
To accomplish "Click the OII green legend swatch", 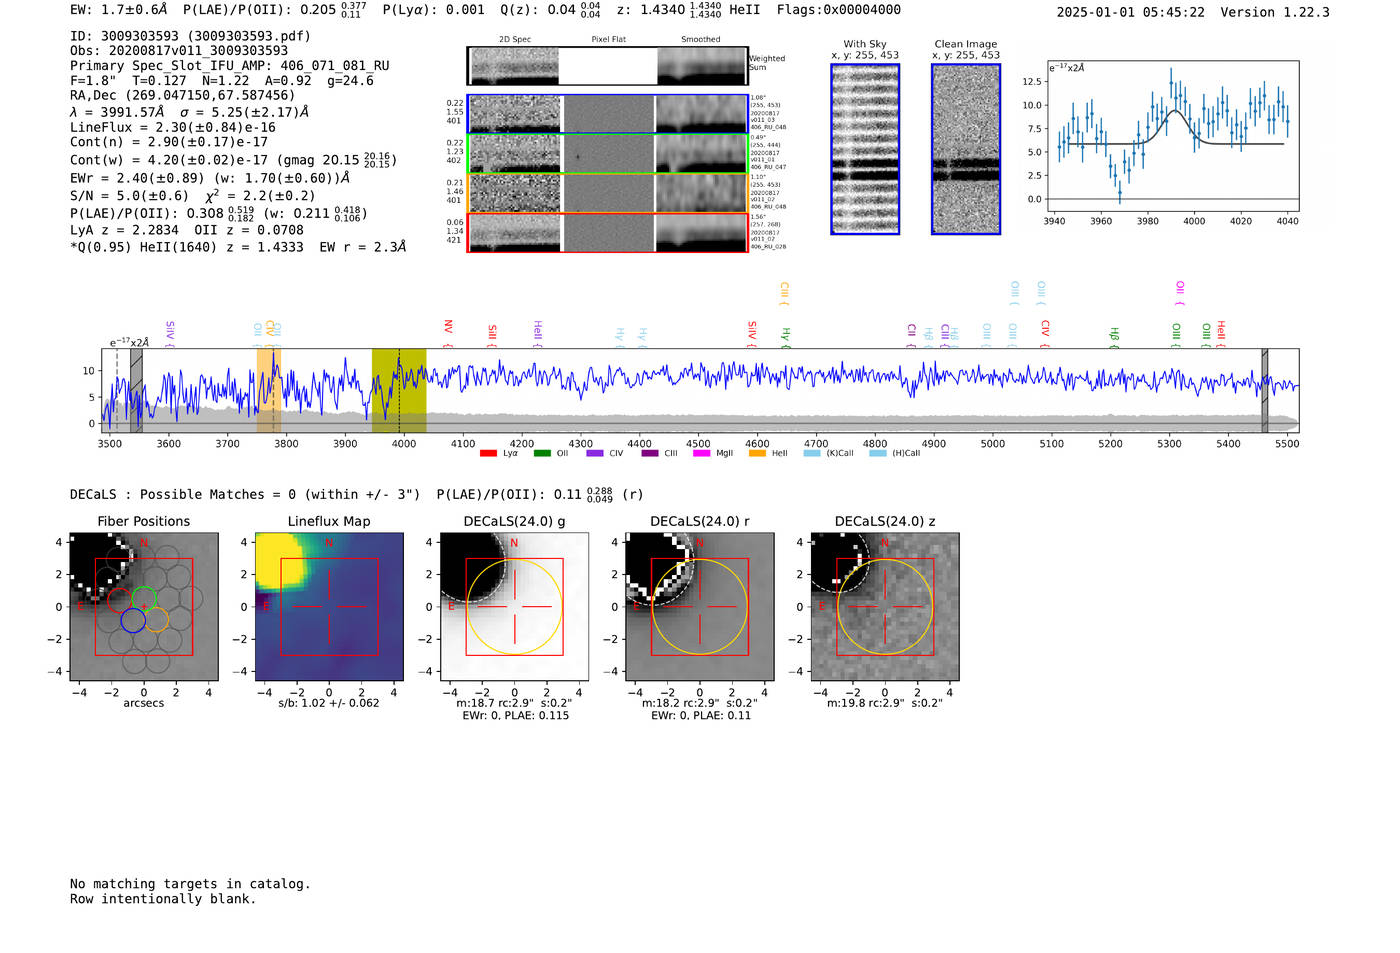I will point(542,453).
